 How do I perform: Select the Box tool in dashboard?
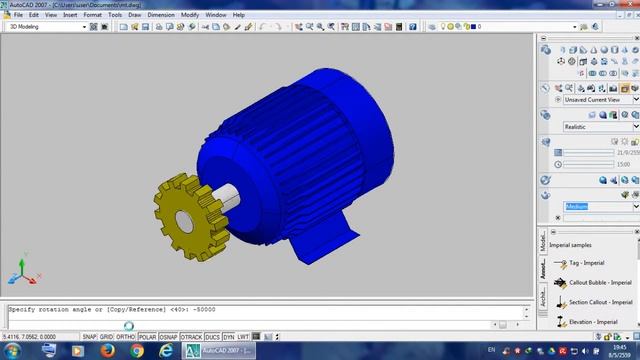click(573, 50)
